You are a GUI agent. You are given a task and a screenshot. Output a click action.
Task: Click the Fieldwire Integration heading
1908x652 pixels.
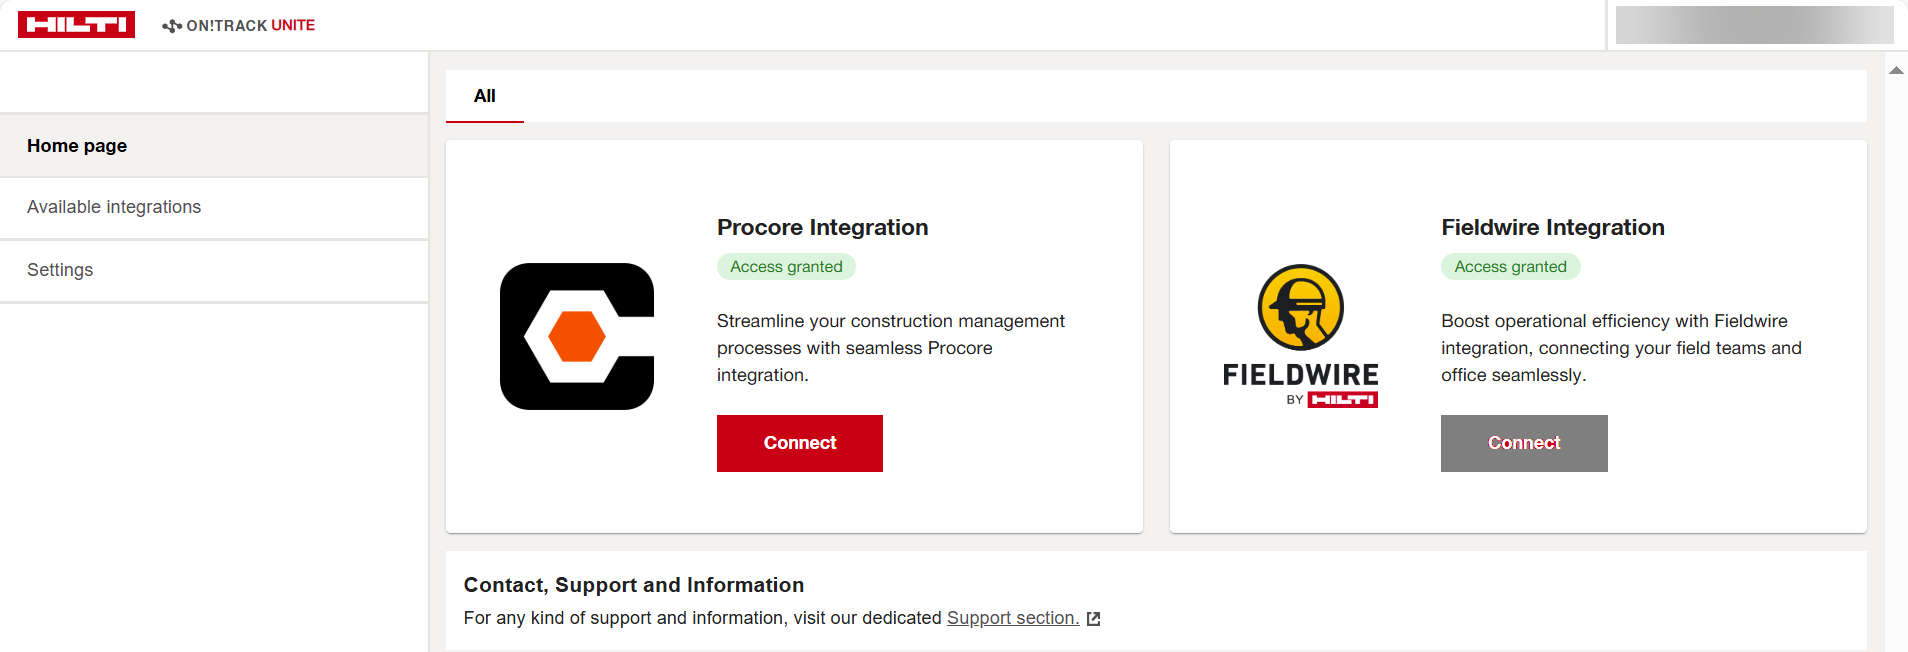(x=1553, y=227)
